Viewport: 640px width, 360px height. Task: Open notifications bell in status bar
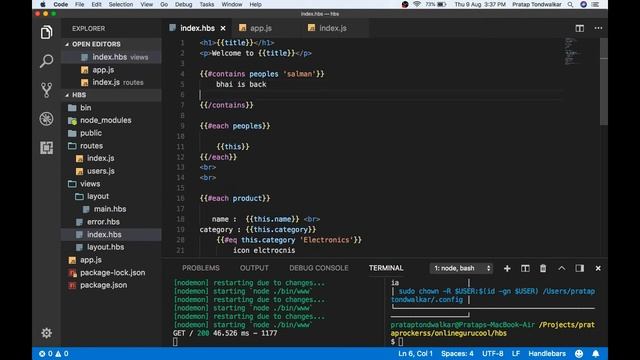[x=596, y=353]
